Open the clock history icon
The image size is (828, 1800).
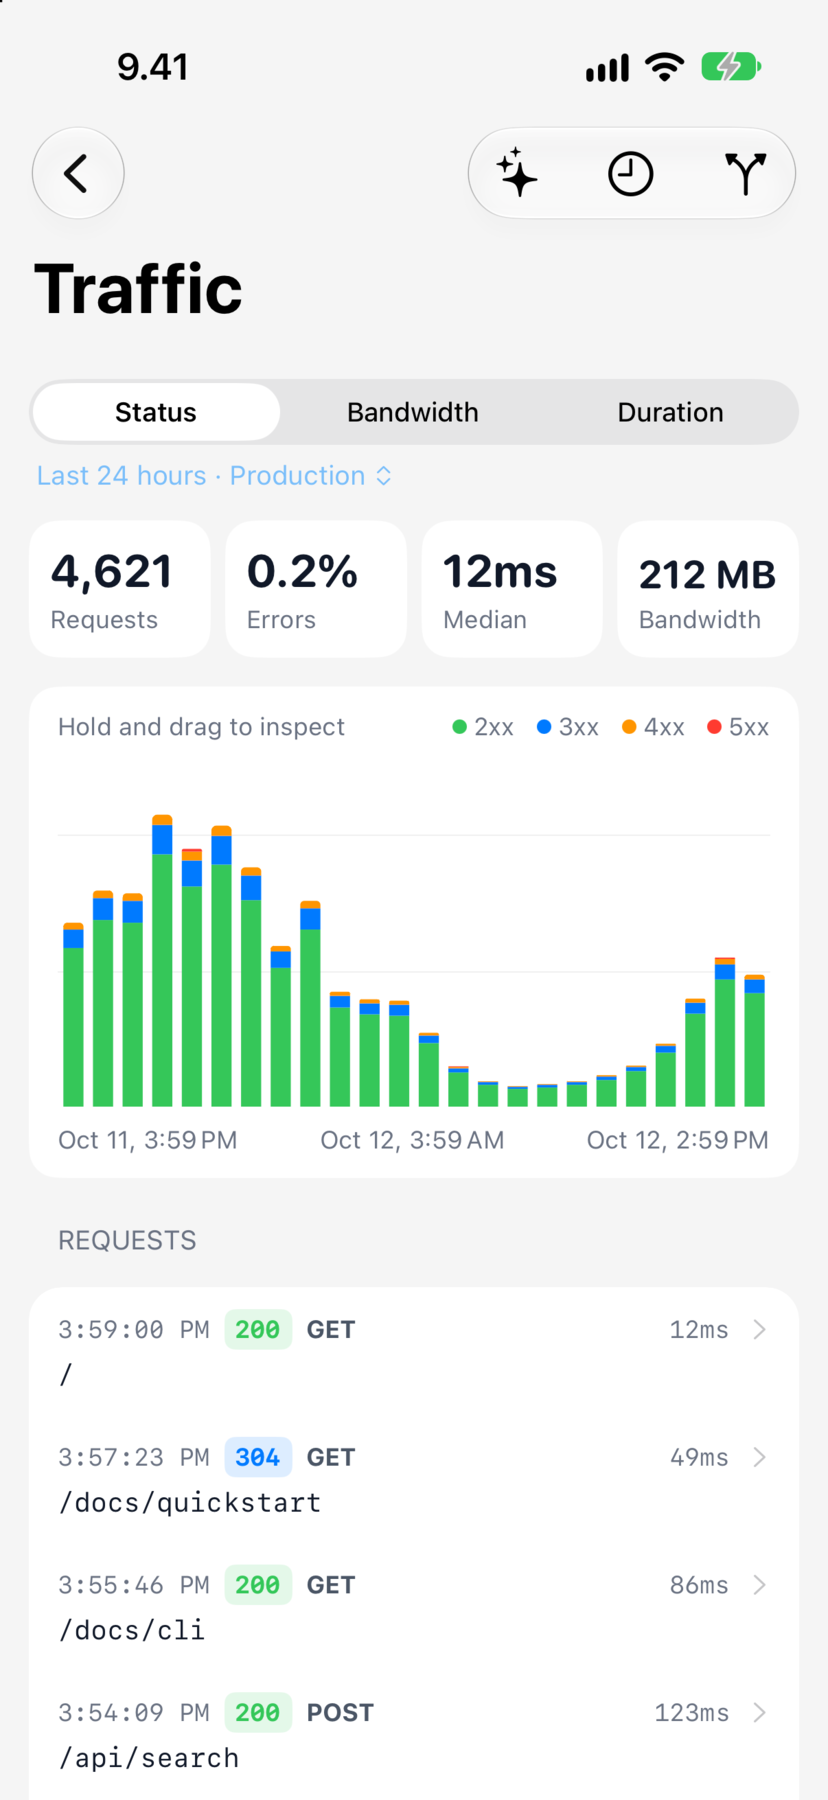pos(631,174)
